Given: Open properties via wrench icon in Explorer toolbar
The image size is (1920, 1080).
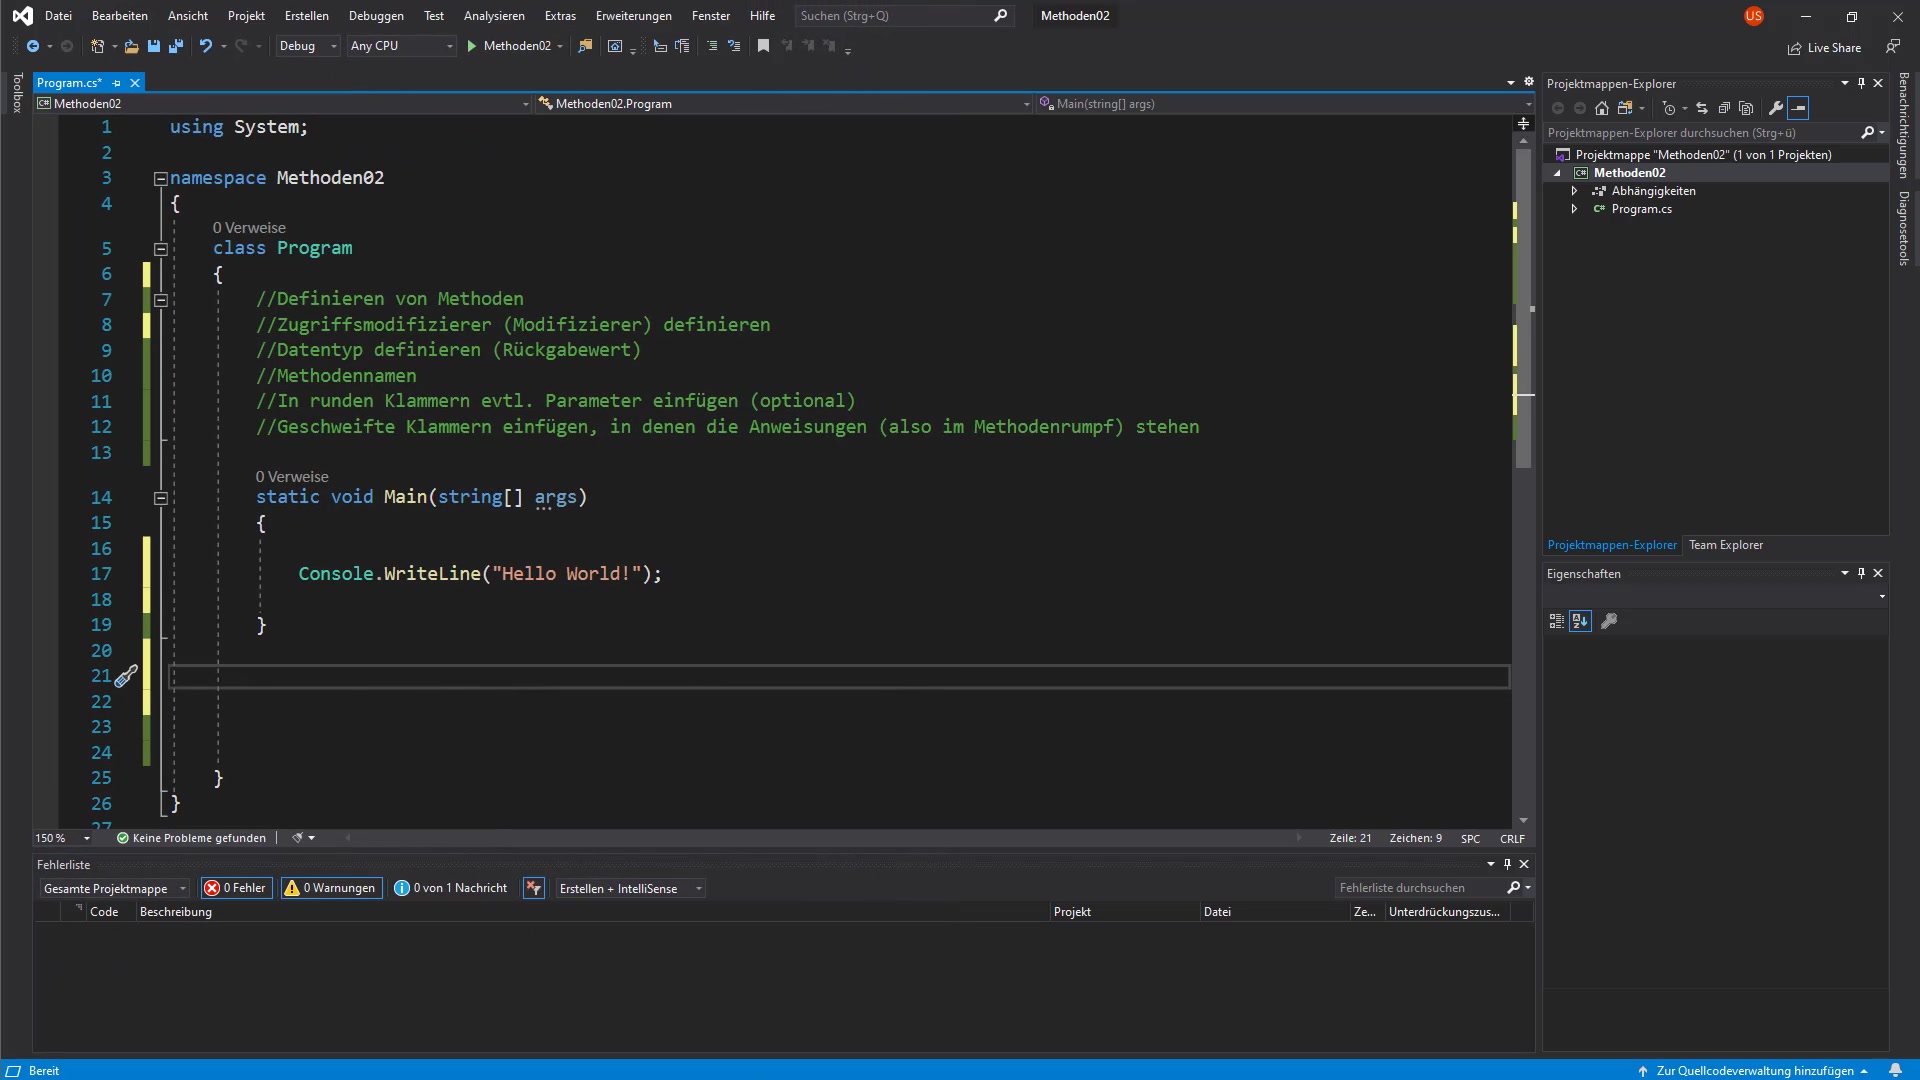Looking at the screenshot, I should 1776,108.
